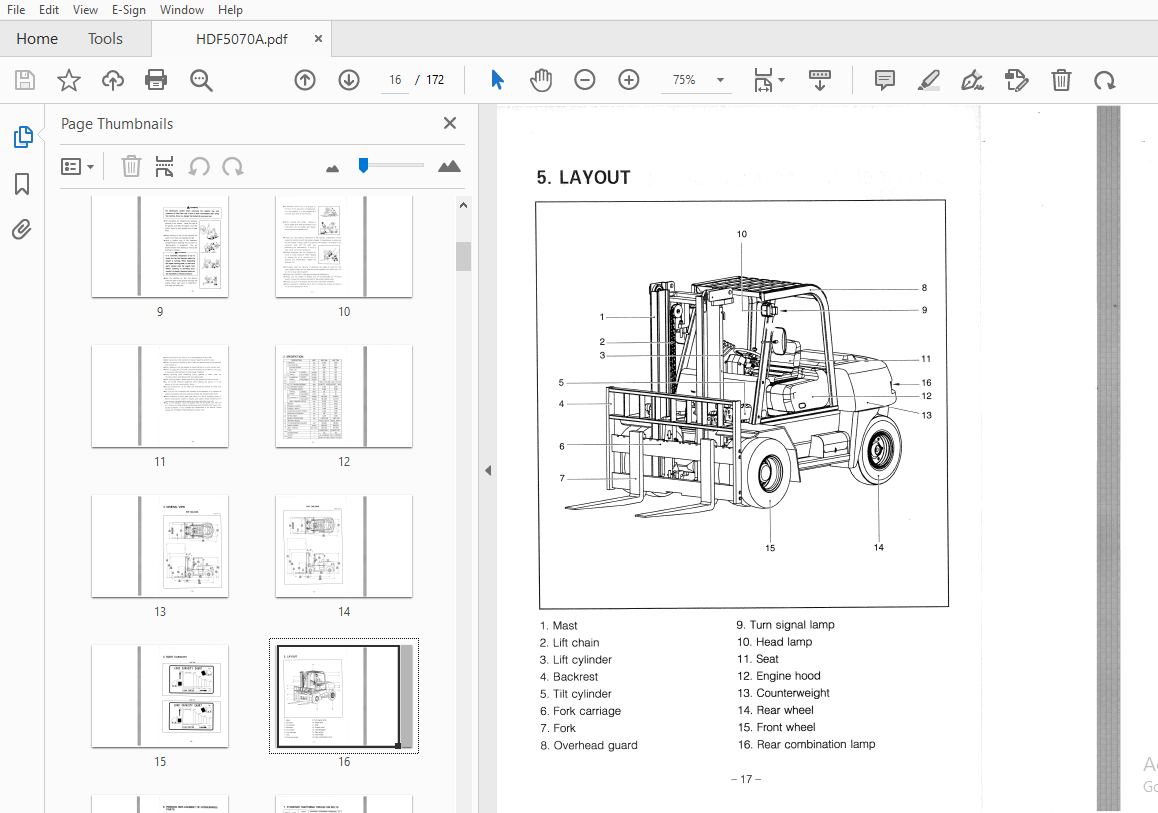Click the edit stamp tool icon

pos(1016,80)
